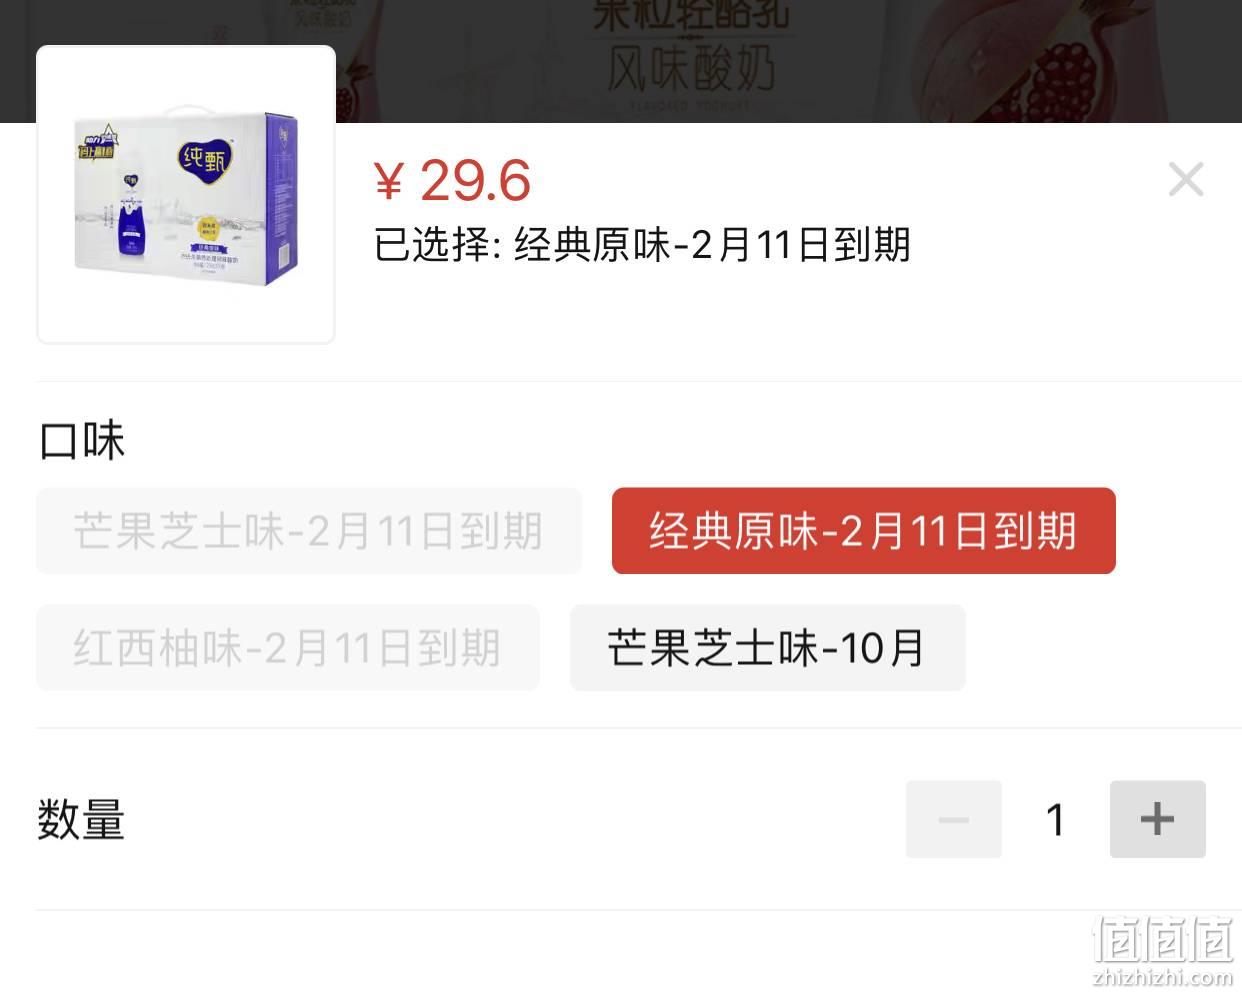Tap the greyed 芒果芝士味-2月11日到期 option
This screenshot has width=1242, height=995.
(308, 531)
